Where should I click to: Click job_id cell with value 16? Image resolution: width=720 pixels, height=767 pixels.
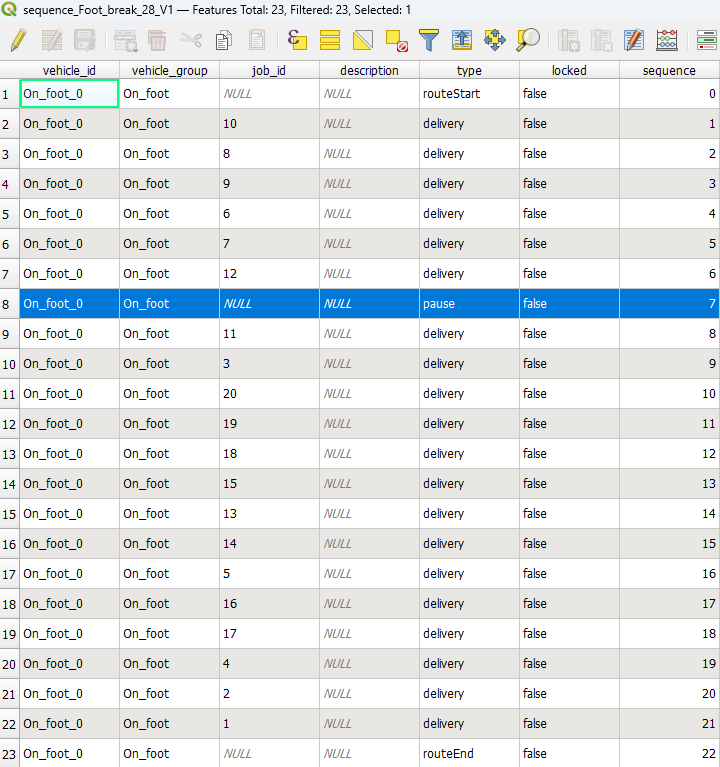(x=269, y=604)
